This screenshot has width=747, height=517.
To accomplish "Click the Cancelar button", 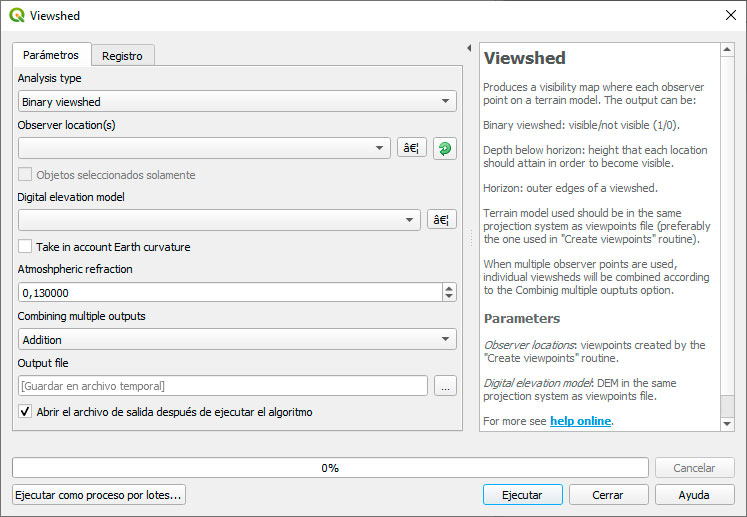I will tap(695, 468).
